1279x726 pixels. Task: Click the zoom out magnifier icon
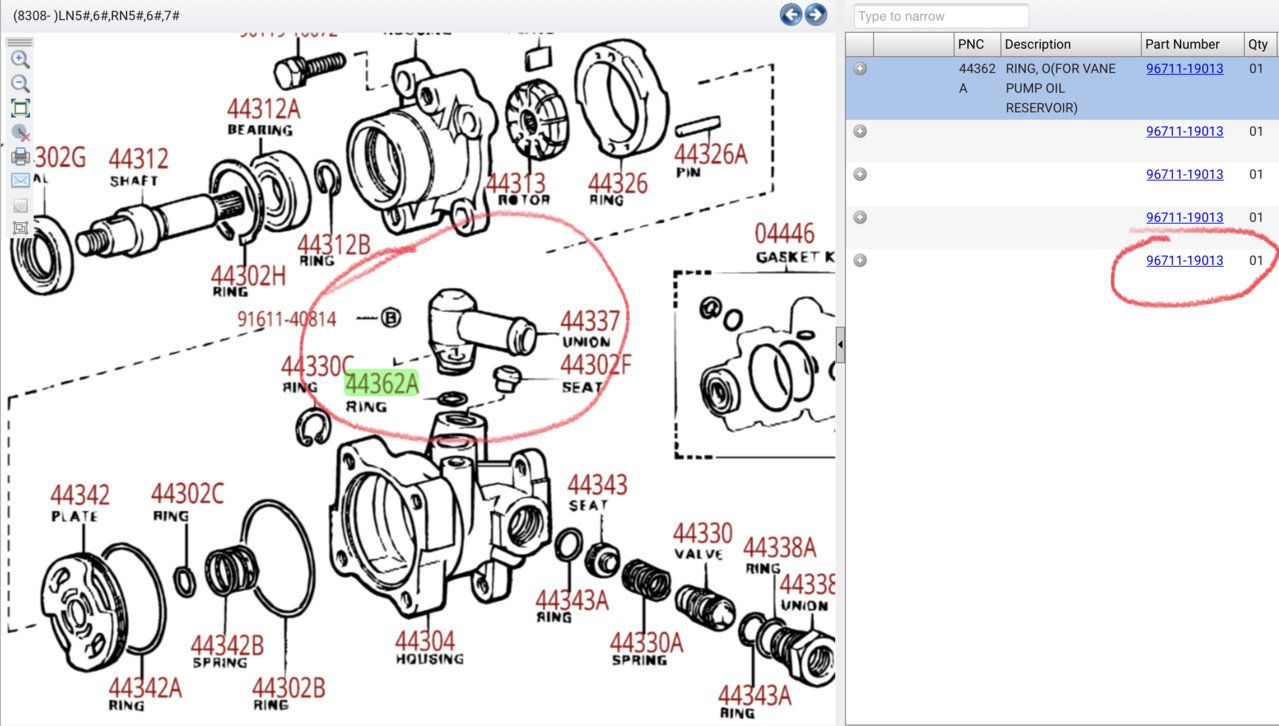click(20, 84)
